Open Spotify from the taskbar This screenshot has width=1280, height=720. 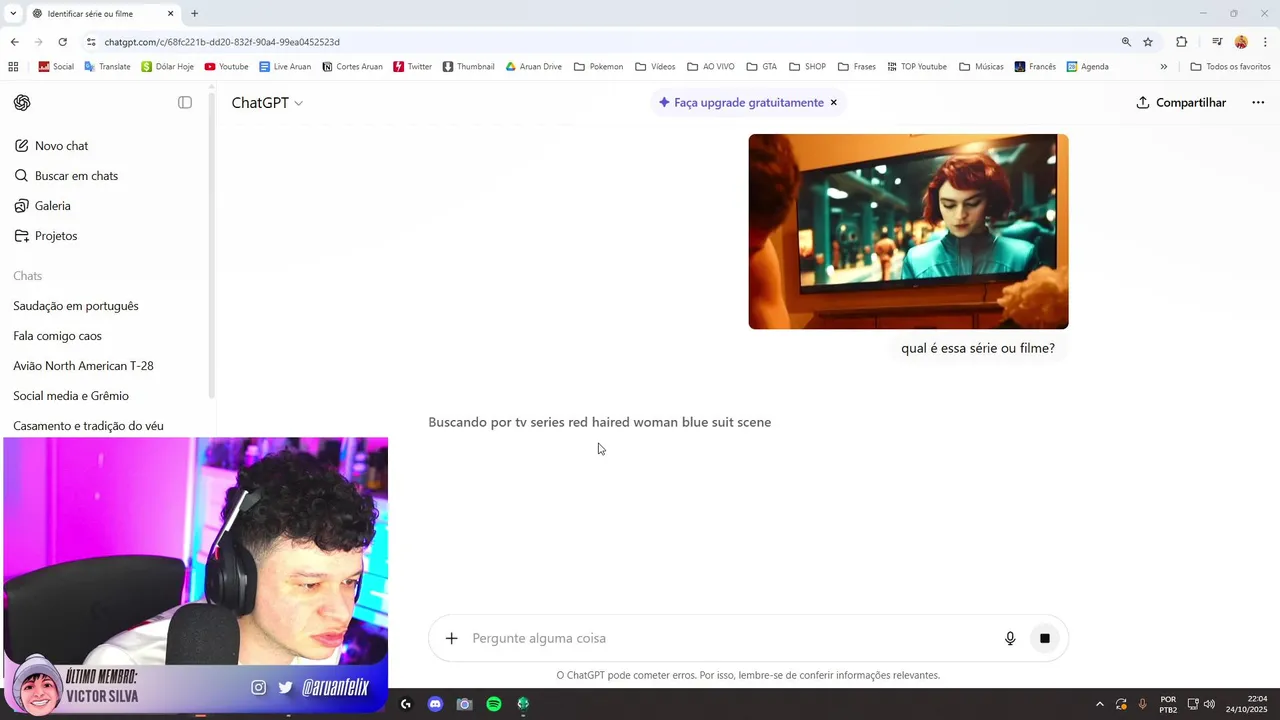[494, 704]
